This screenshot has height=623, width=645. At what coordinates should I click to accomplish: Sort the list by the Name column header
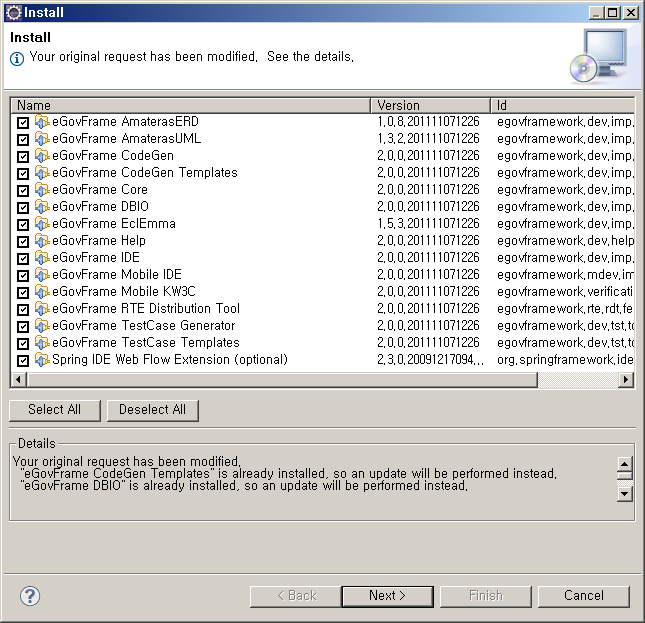click(190, 105)
